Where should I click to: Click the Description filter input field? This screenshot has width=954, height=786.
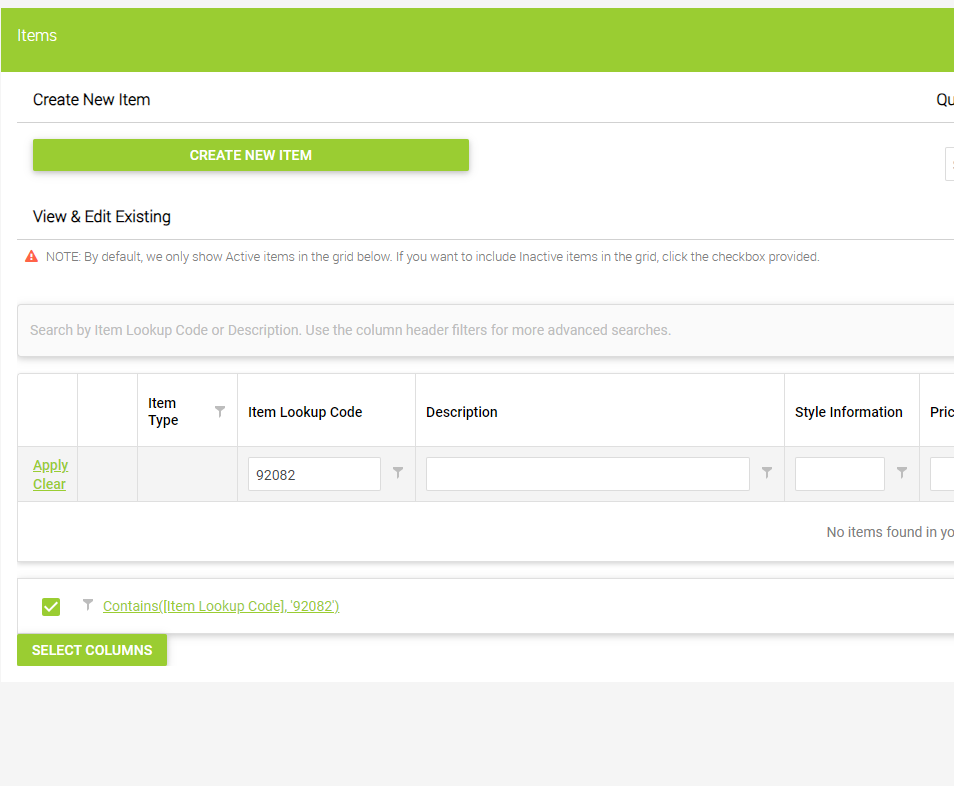tap(588, 474)
